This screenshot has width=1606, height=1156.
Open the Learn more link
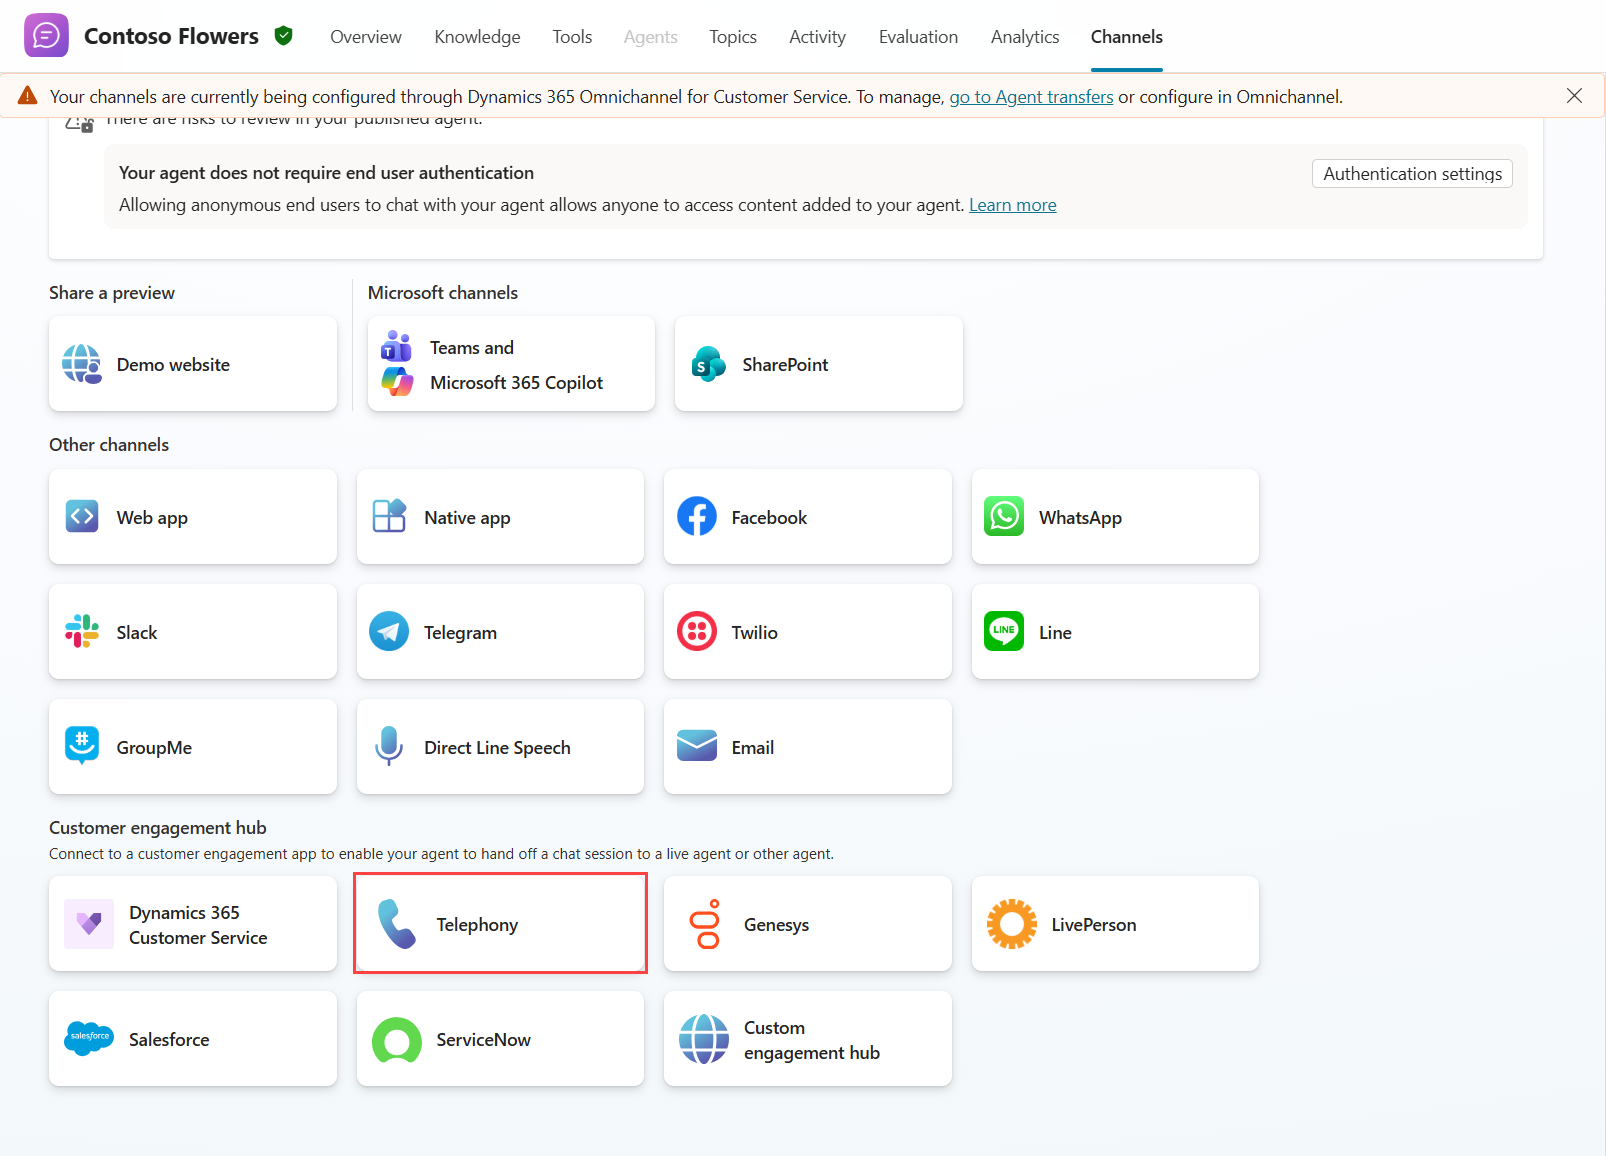pos(1013,205)
